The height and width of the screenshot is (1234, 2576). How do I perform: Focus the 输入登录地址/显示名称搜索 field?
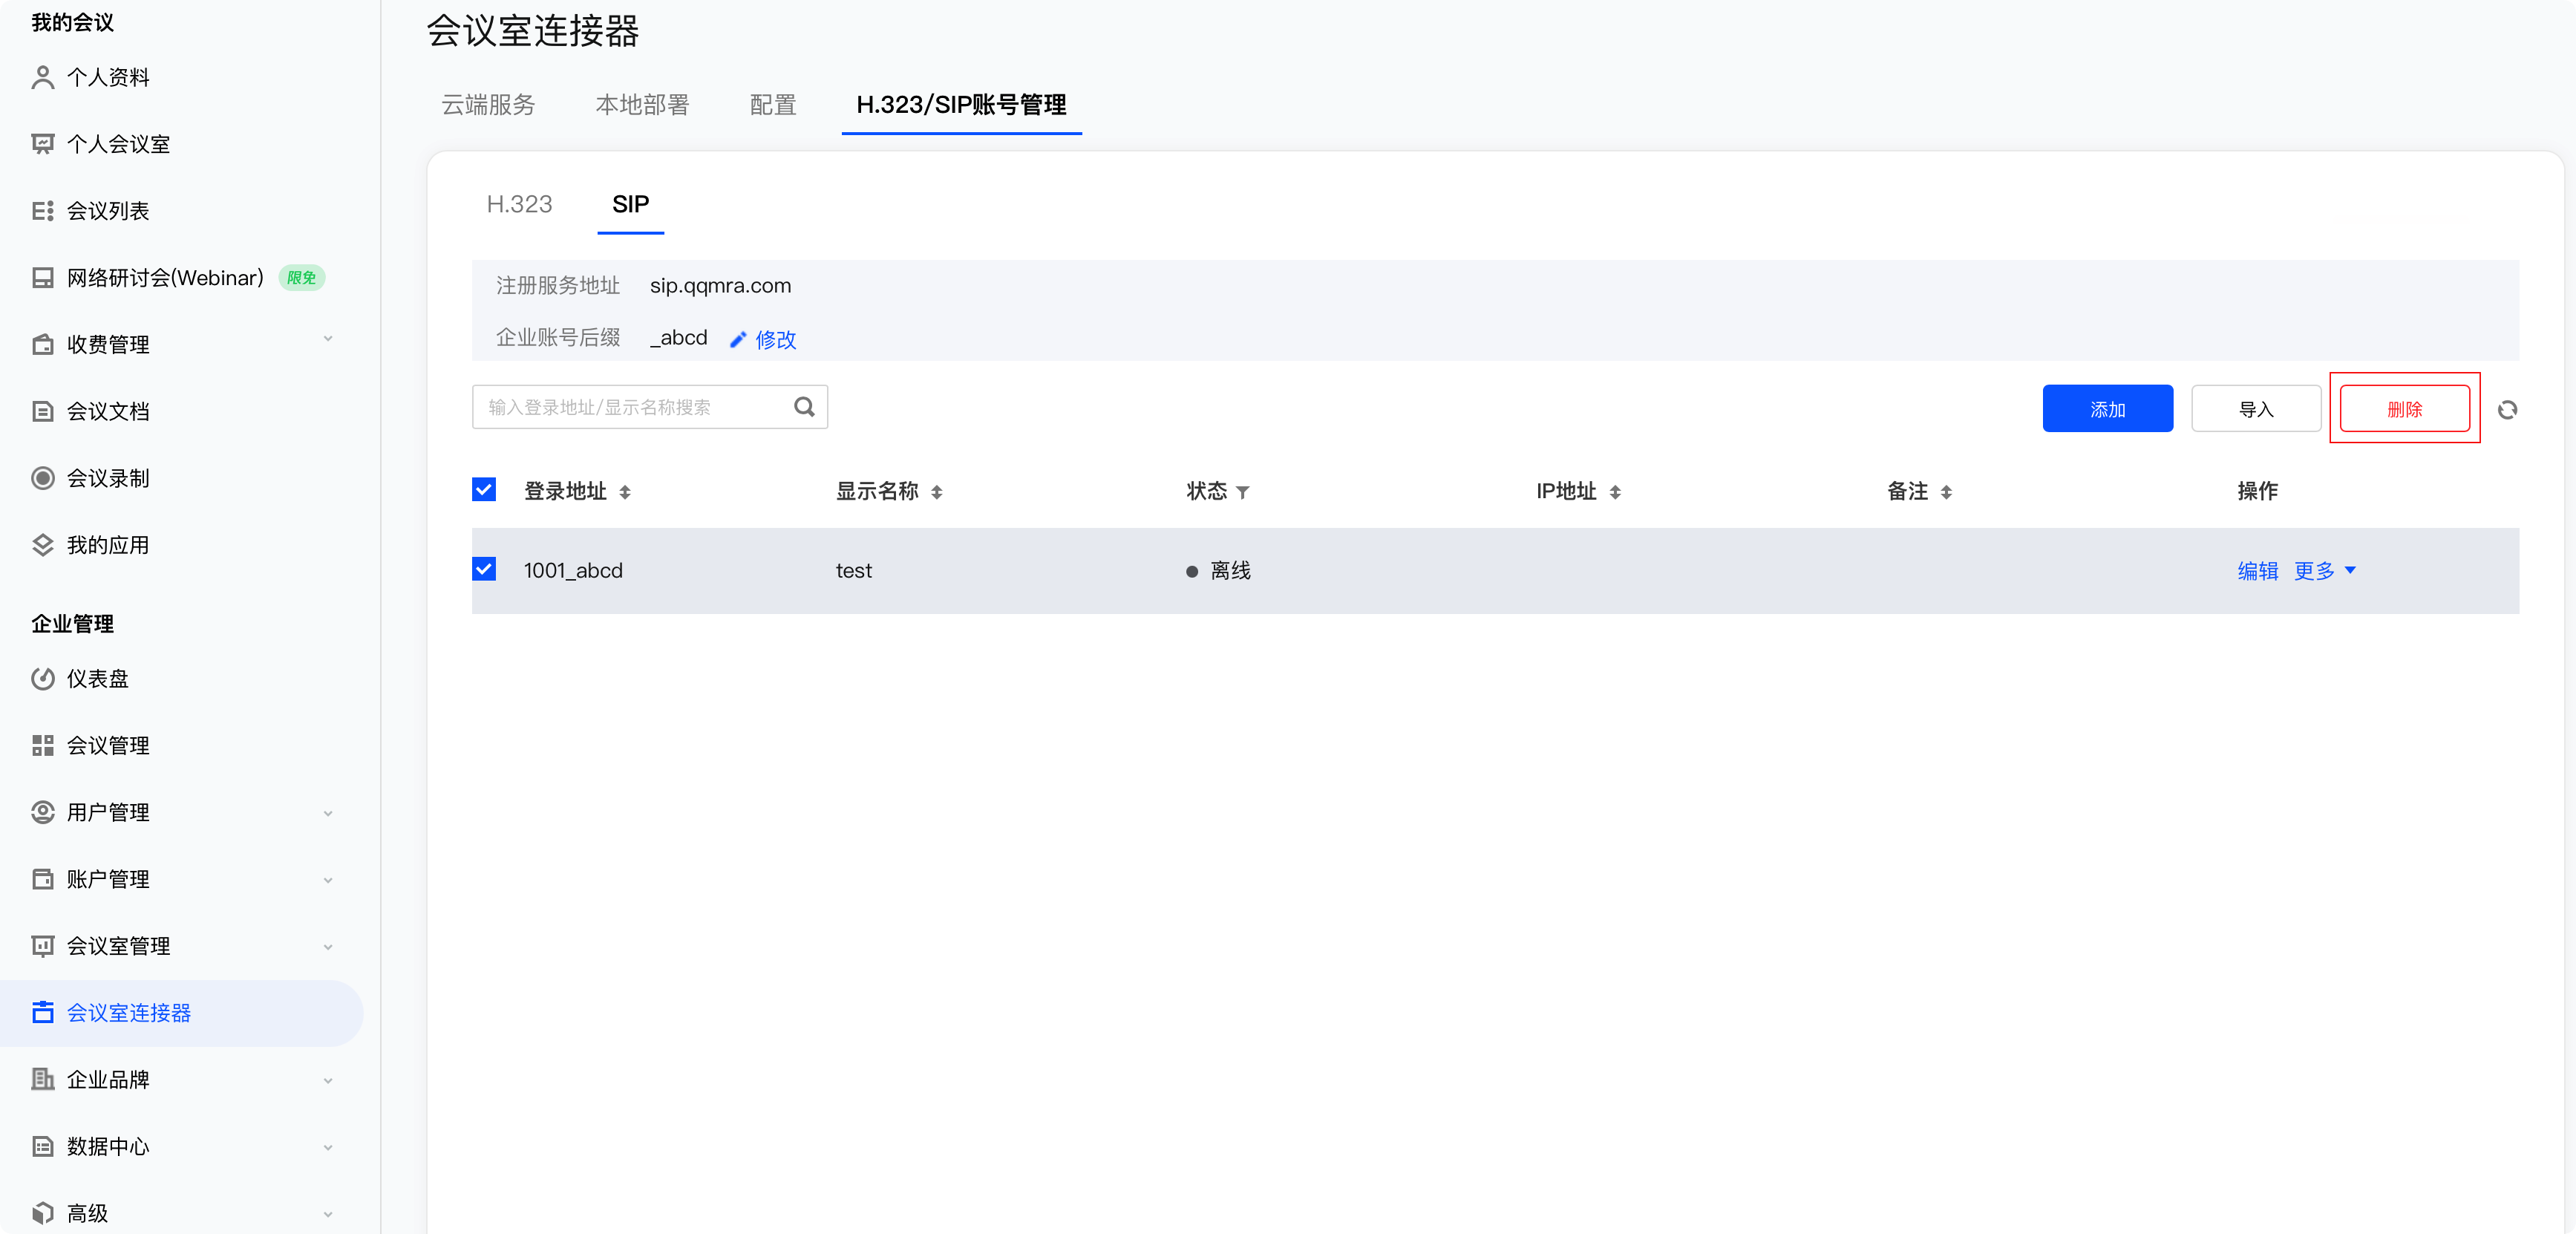pyautogui.click(x=649, y=407)
